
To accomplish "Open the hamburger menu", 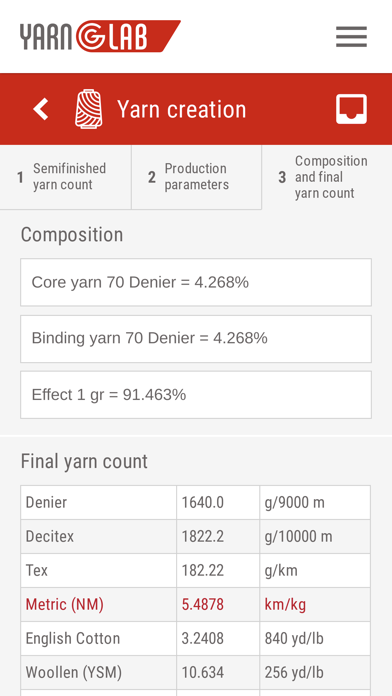I will coord(351,36).
